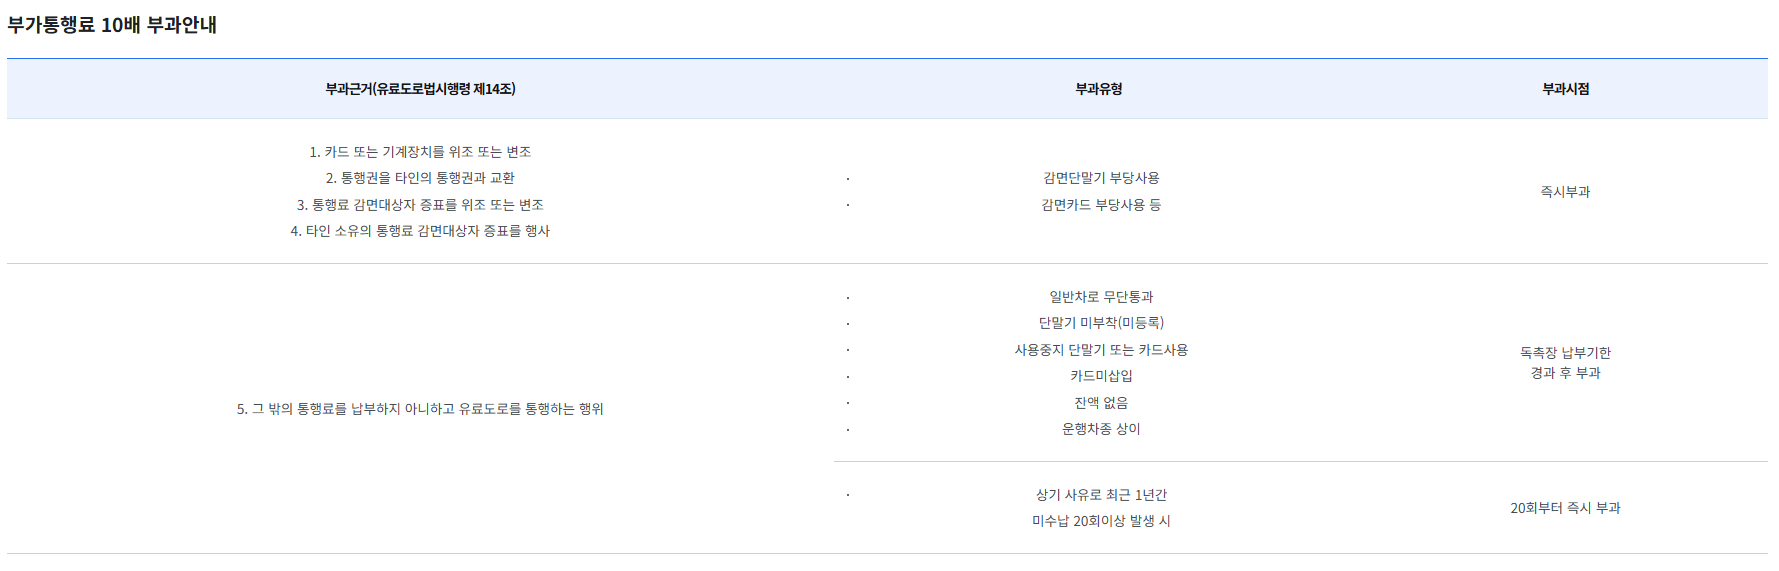Image resolution: width=1779 pixels, height=571 pixels.
Task: Select item 5 그 밖의 통행료를 납부하지 아니하고
Action: 420,409
